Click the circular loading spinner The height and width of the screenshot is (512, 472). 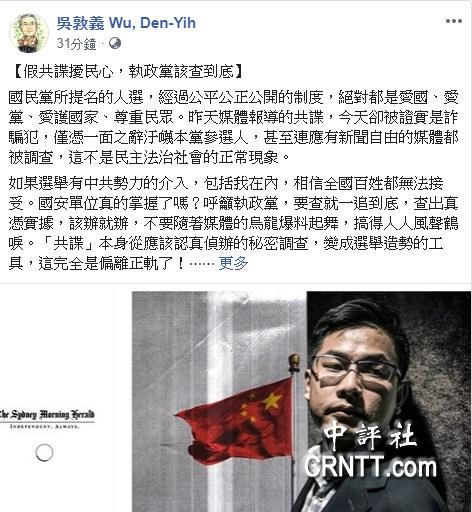click(44, 453)
